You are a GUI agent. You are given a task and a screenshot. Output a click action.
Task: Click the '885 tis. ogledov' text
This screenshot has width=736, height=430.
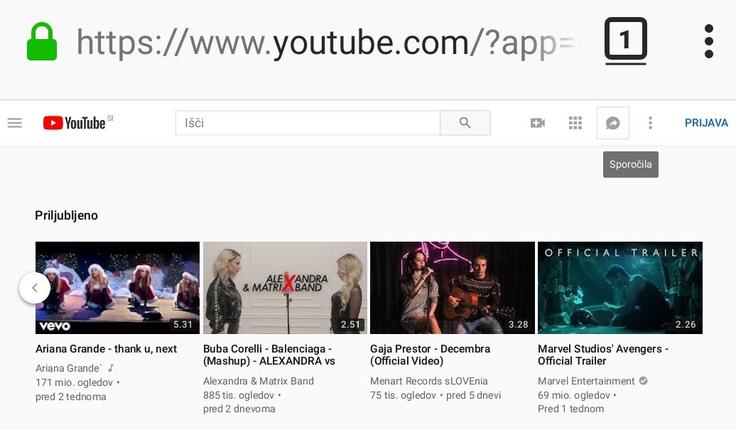[238, 395]
